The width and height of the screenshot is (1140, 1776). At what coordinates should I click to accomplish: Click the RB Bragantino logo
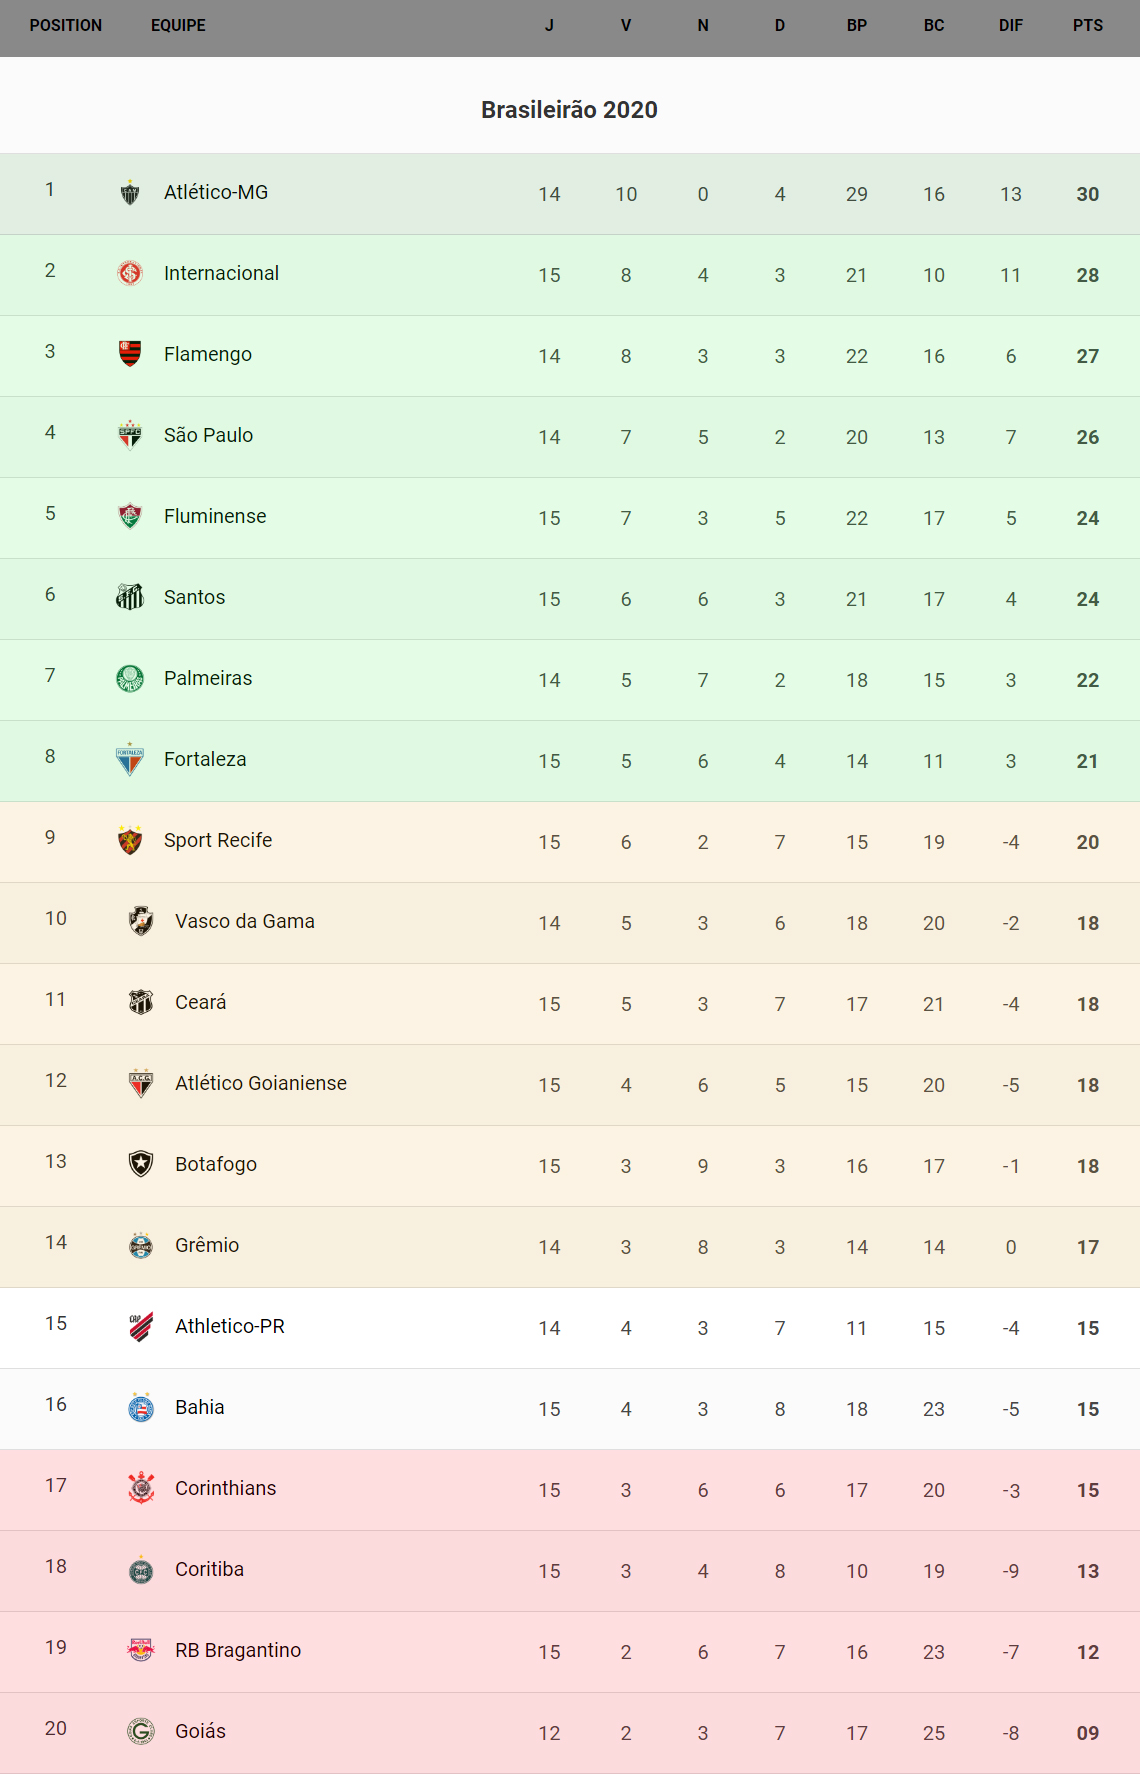pyautogui.click(x=141, y=1650)
